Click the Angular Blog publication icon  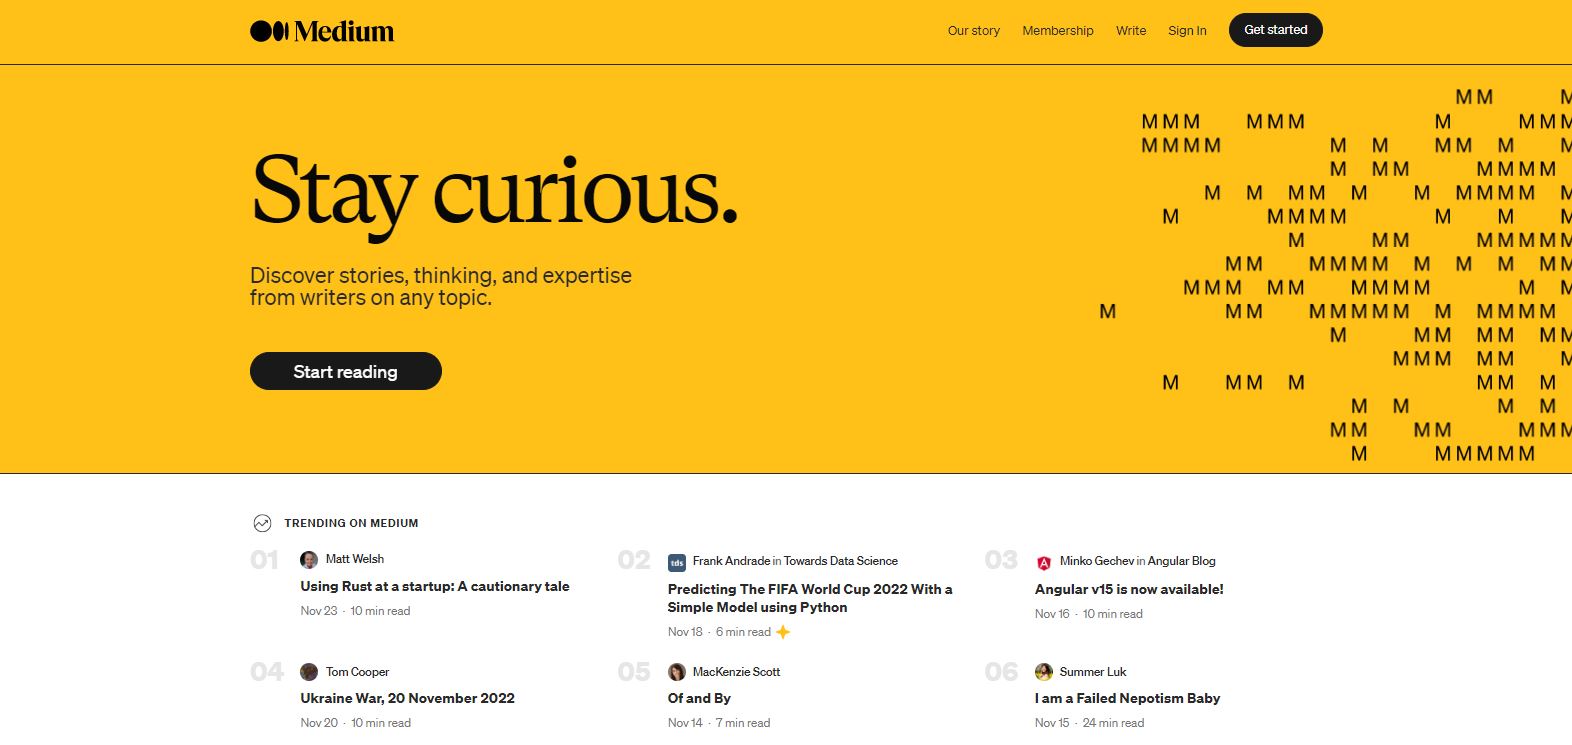click(x=1044, y=562)
